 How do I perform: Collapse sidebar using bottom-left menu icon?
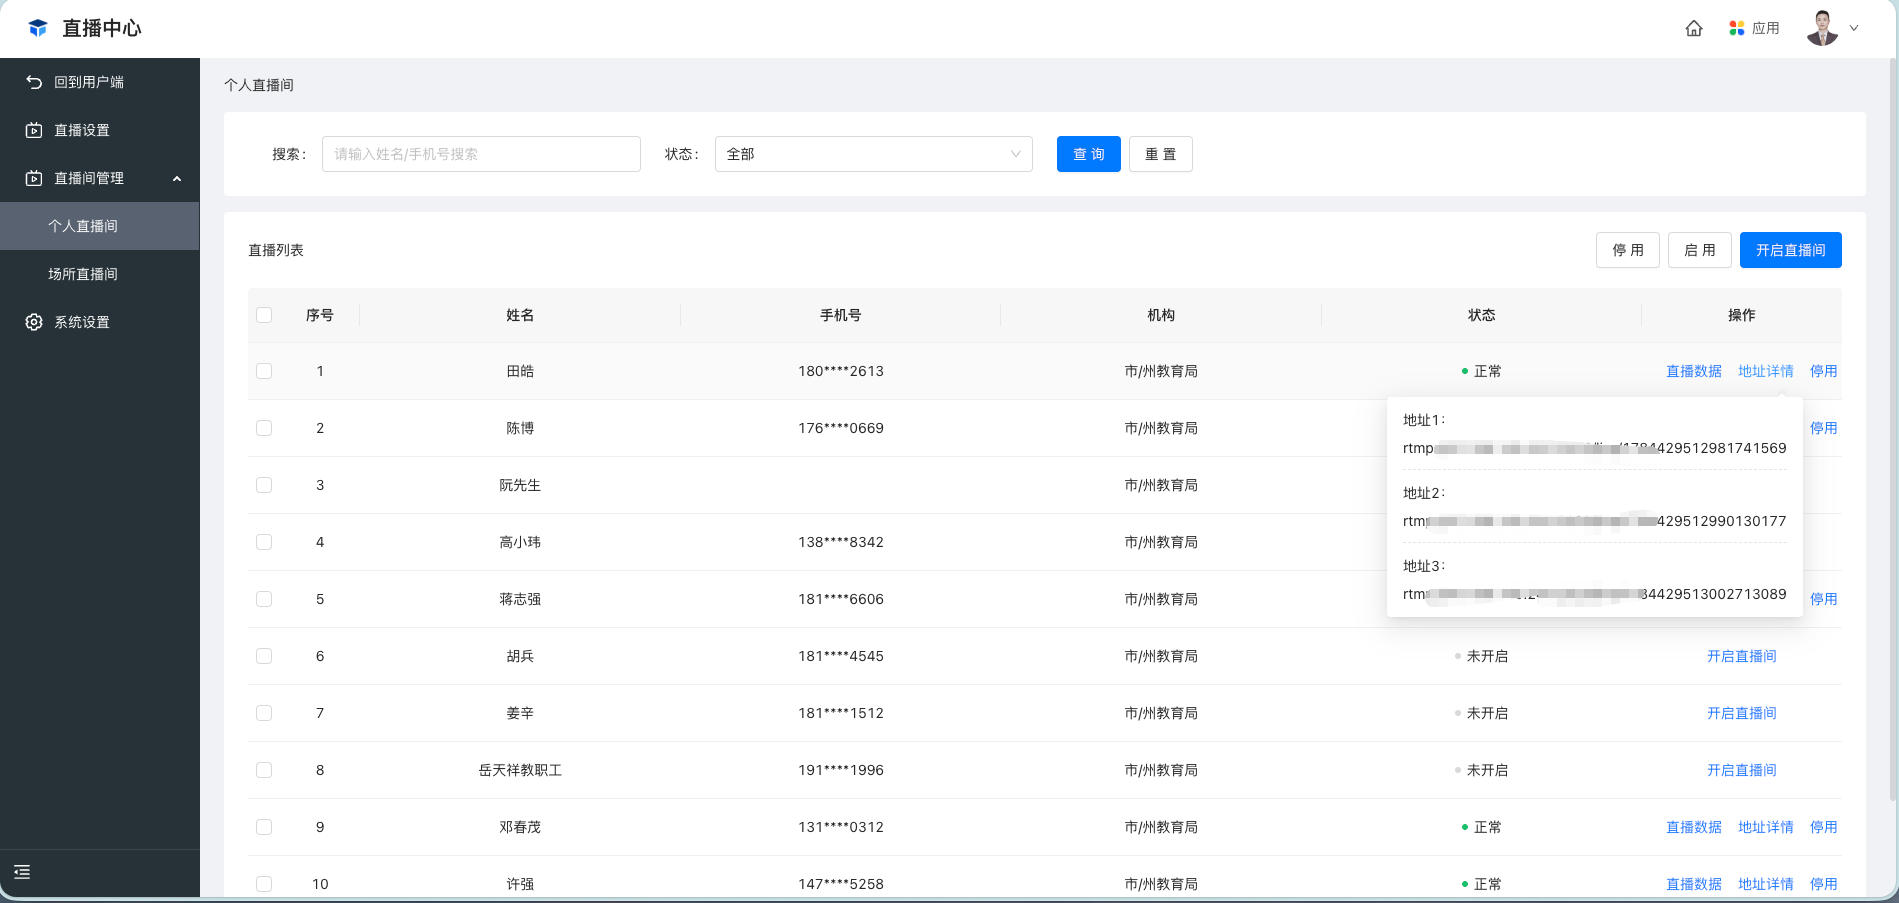22,872
